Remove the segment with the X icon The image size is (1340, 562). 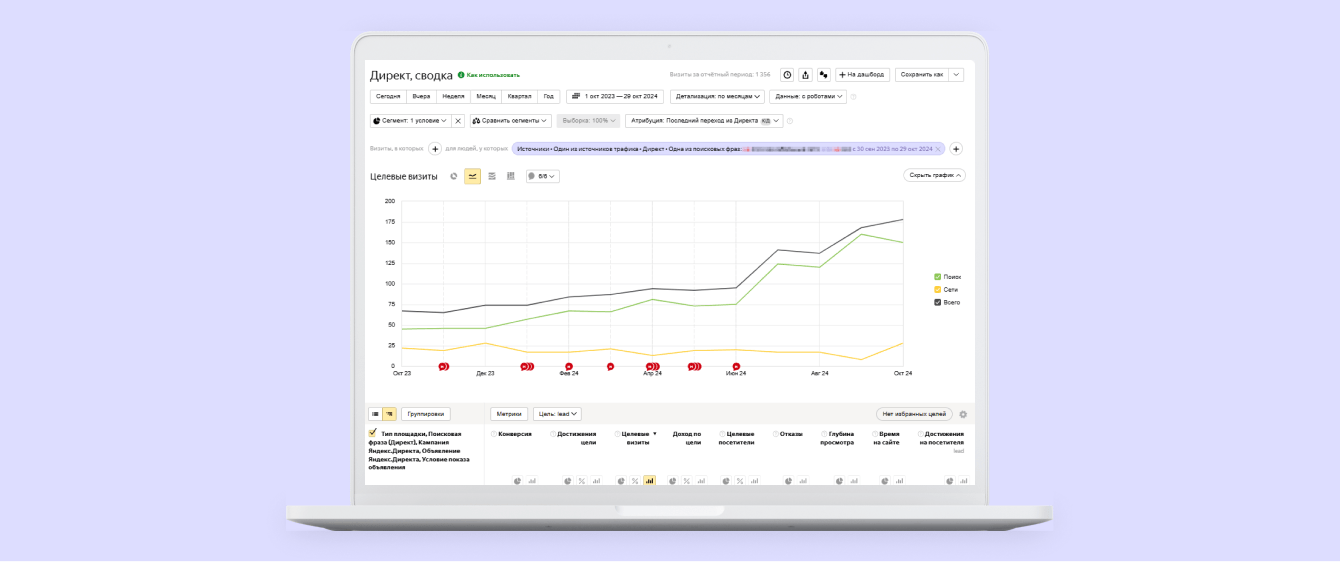point(458,121)
